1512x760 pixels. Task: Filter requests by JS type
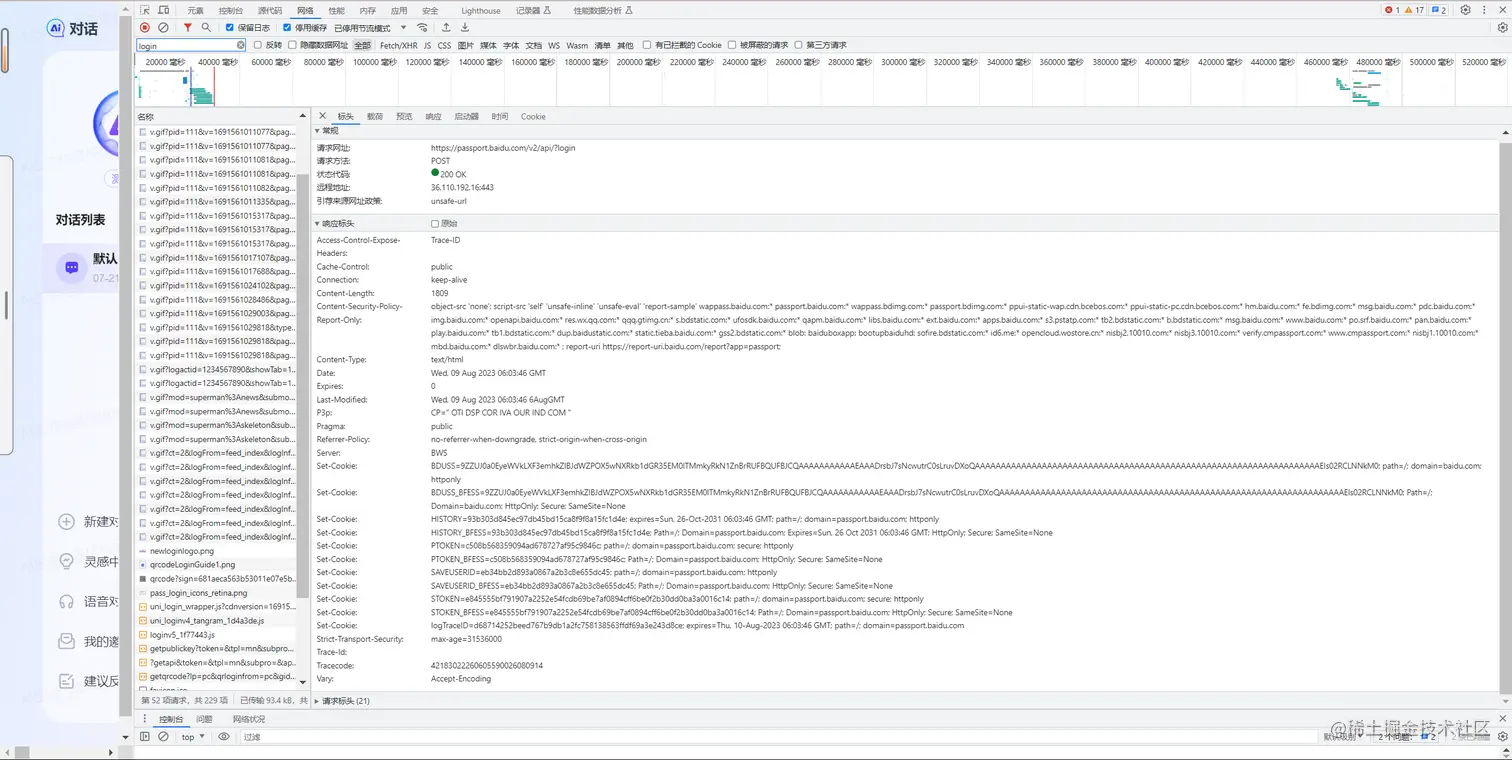427,45
